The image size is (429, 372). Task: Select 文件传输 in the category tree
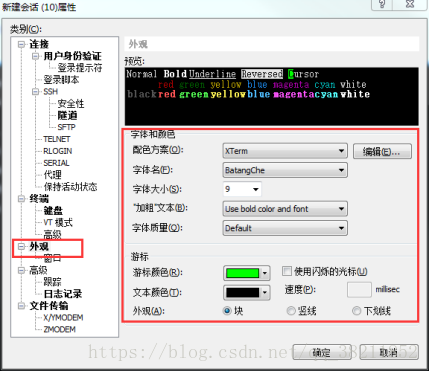49,306
